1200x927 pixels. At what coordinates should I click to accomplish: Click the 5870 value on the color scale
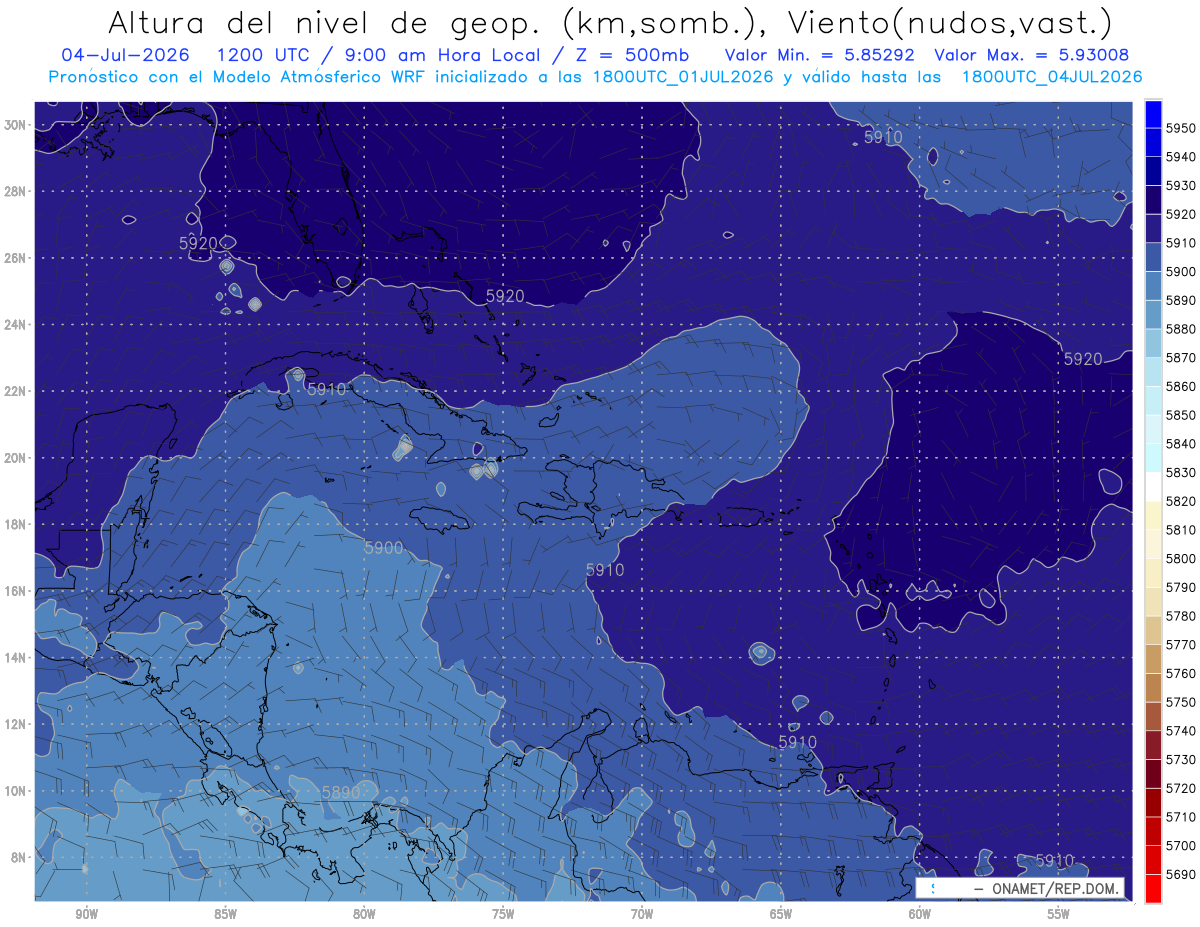click(1181, 358)
